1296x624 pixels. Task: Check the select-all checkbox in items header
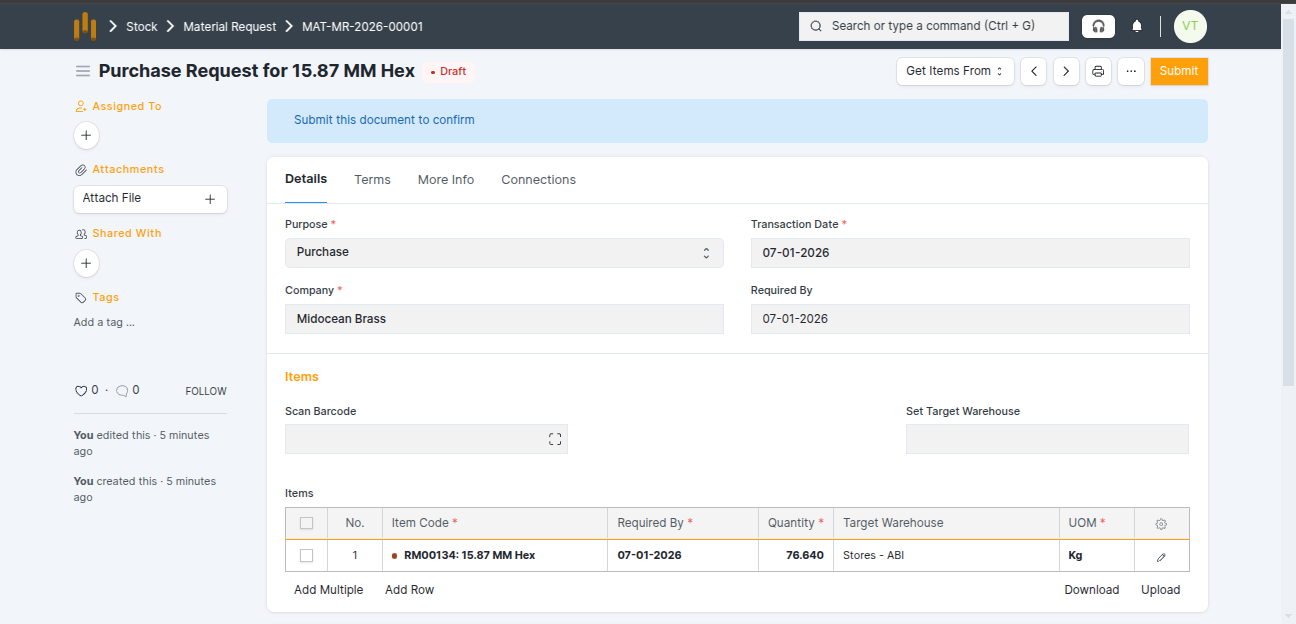point(307,523)
